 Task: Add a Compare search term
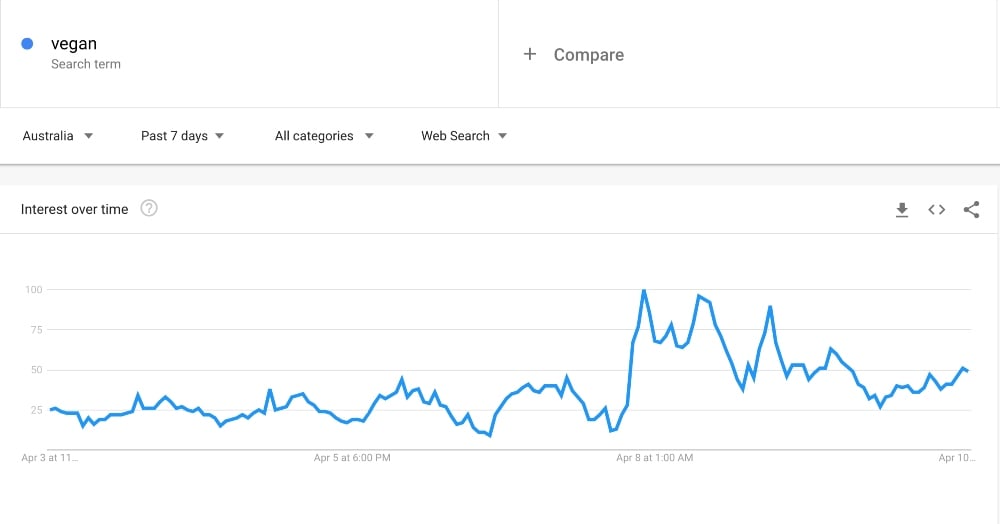(x=589, y=55)
